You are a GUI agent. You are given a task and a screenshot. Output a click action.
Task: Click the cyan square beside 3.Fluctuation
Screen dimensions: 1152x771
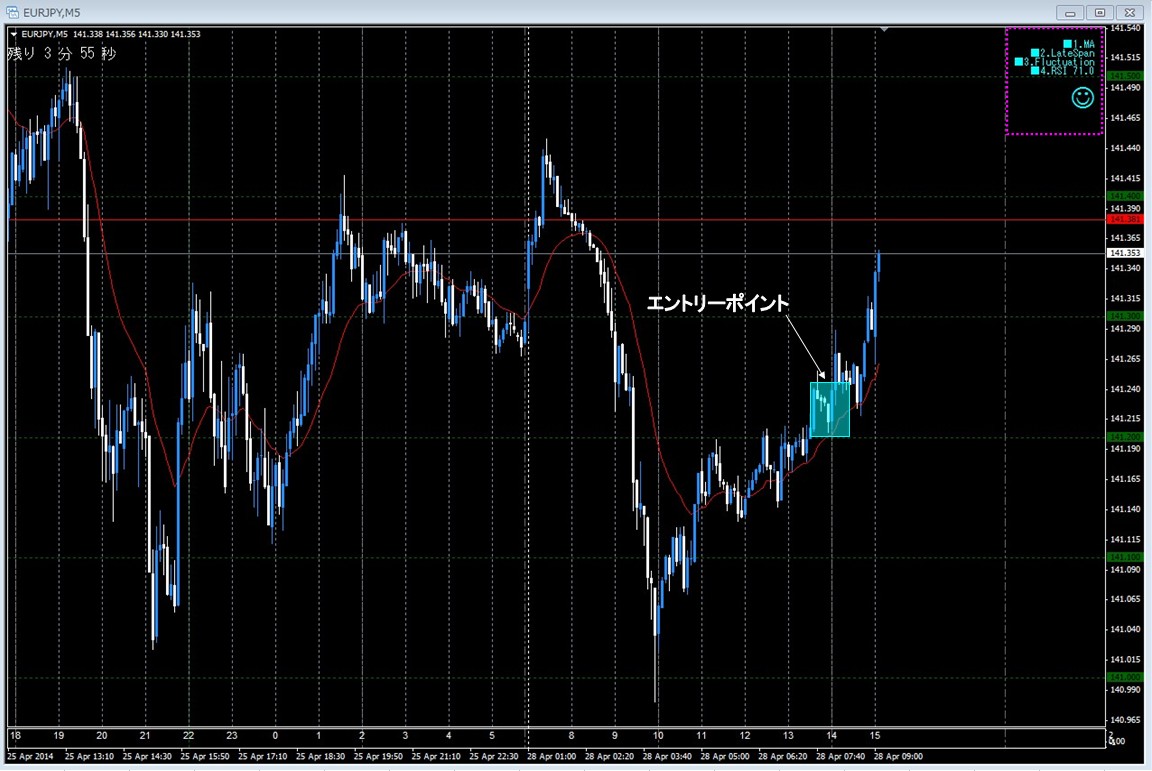tap(1018, 62)
